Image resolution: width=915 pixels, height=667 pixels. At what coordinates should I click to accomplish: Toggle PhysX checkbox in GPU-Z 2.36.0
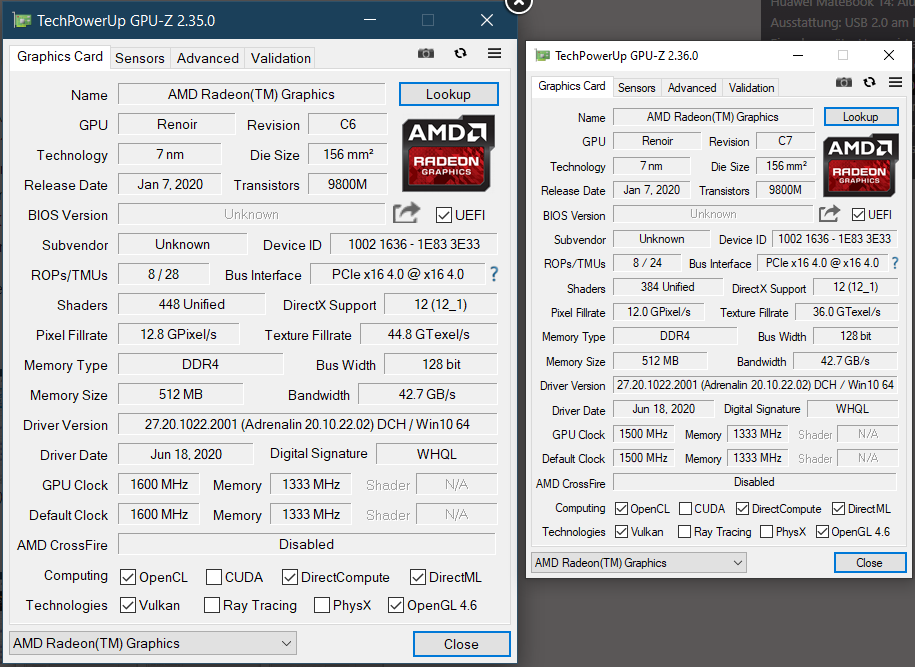pos(767,532)
